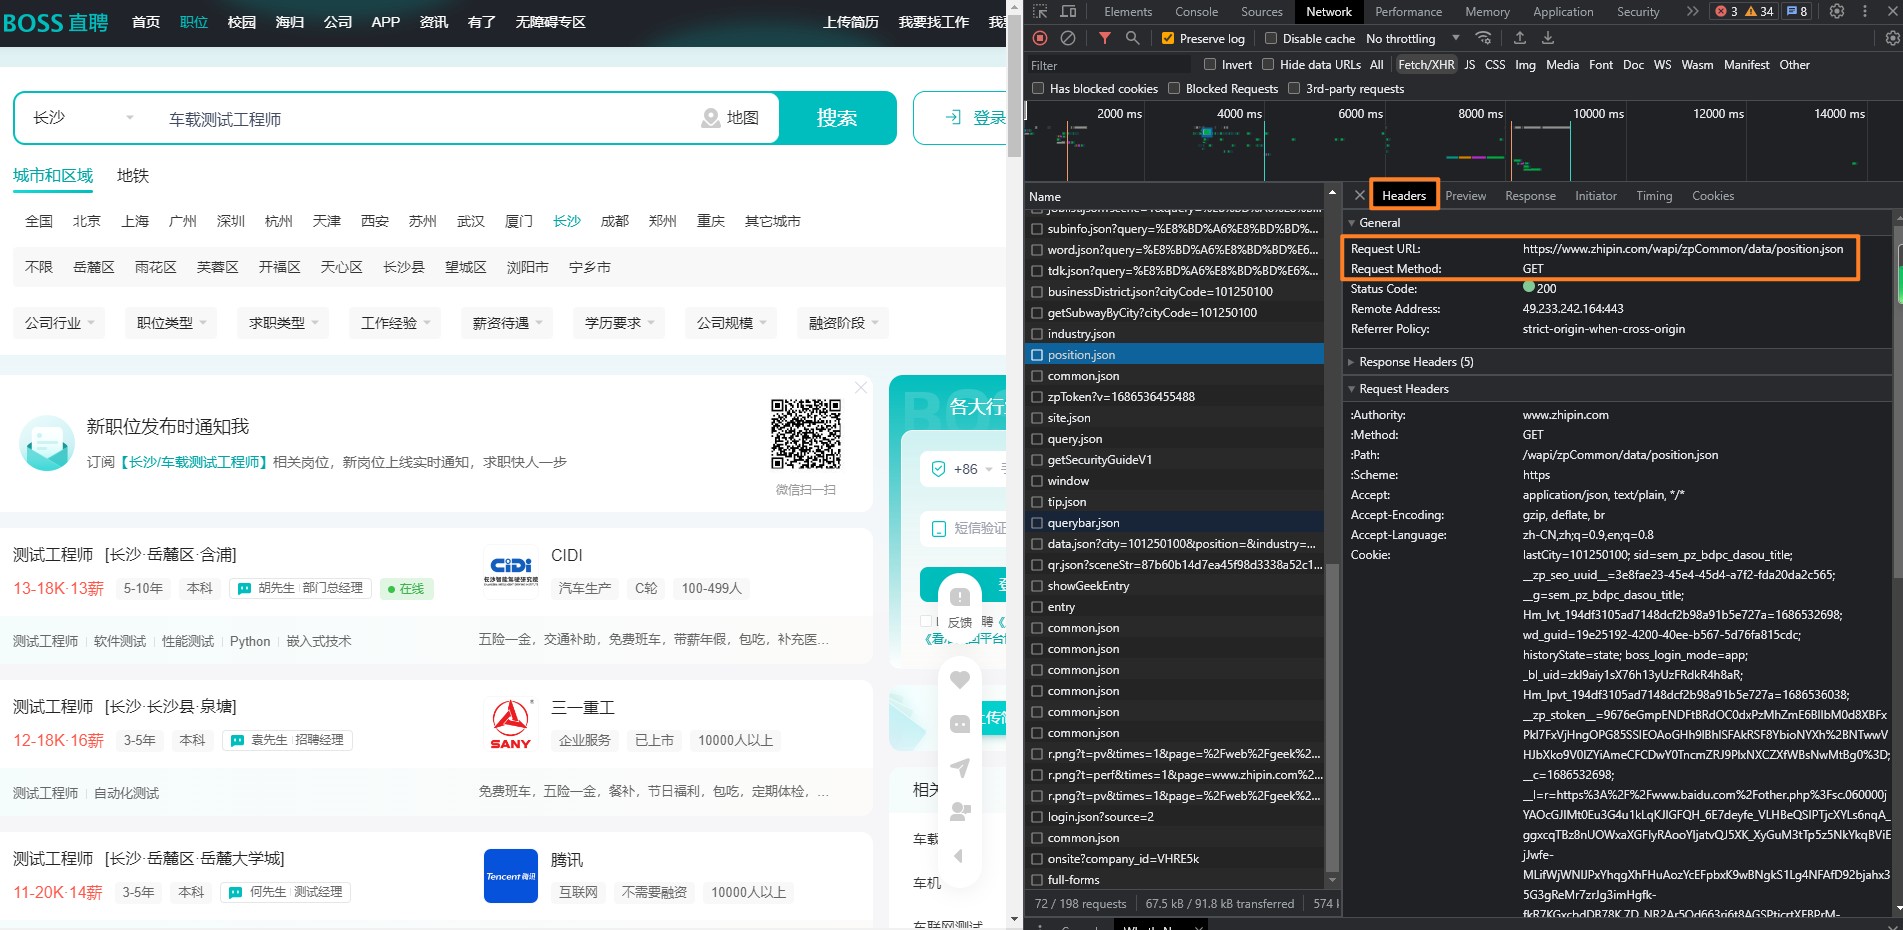Image resolution: width=1903 pixels, height=930 pixels.
Task: Open 校园 in top navigation
Action: [242, 22]
